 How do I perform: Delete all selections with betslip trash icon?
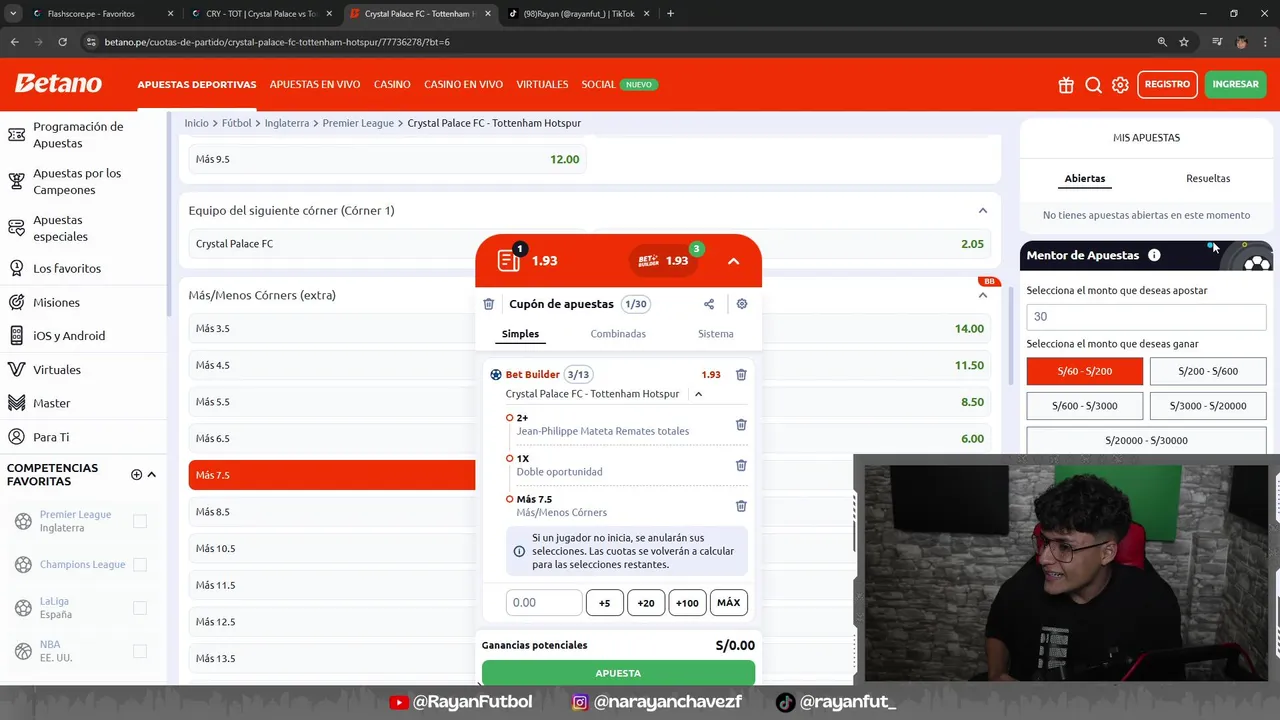[488, 304]
